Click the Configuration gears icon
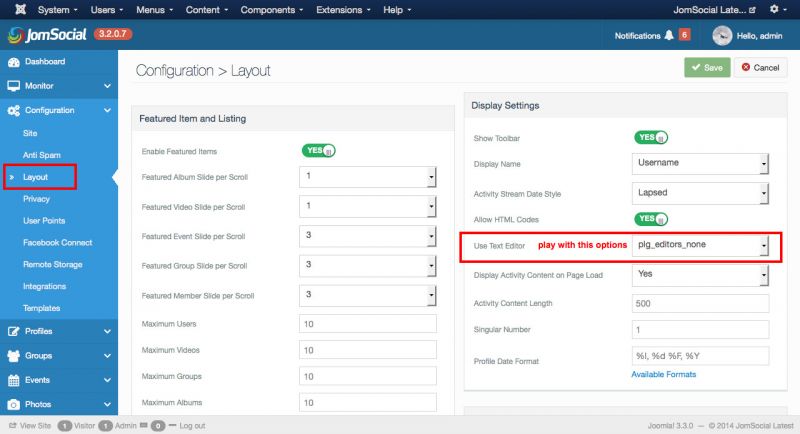This screenshot has height=434, width=800. [x=14, y=110]
